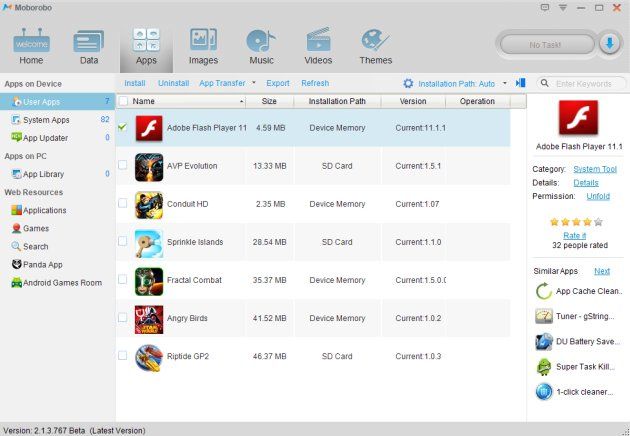Show Next similar apps
The width and height of the screenshot is (630, 436).
(602, 271)
